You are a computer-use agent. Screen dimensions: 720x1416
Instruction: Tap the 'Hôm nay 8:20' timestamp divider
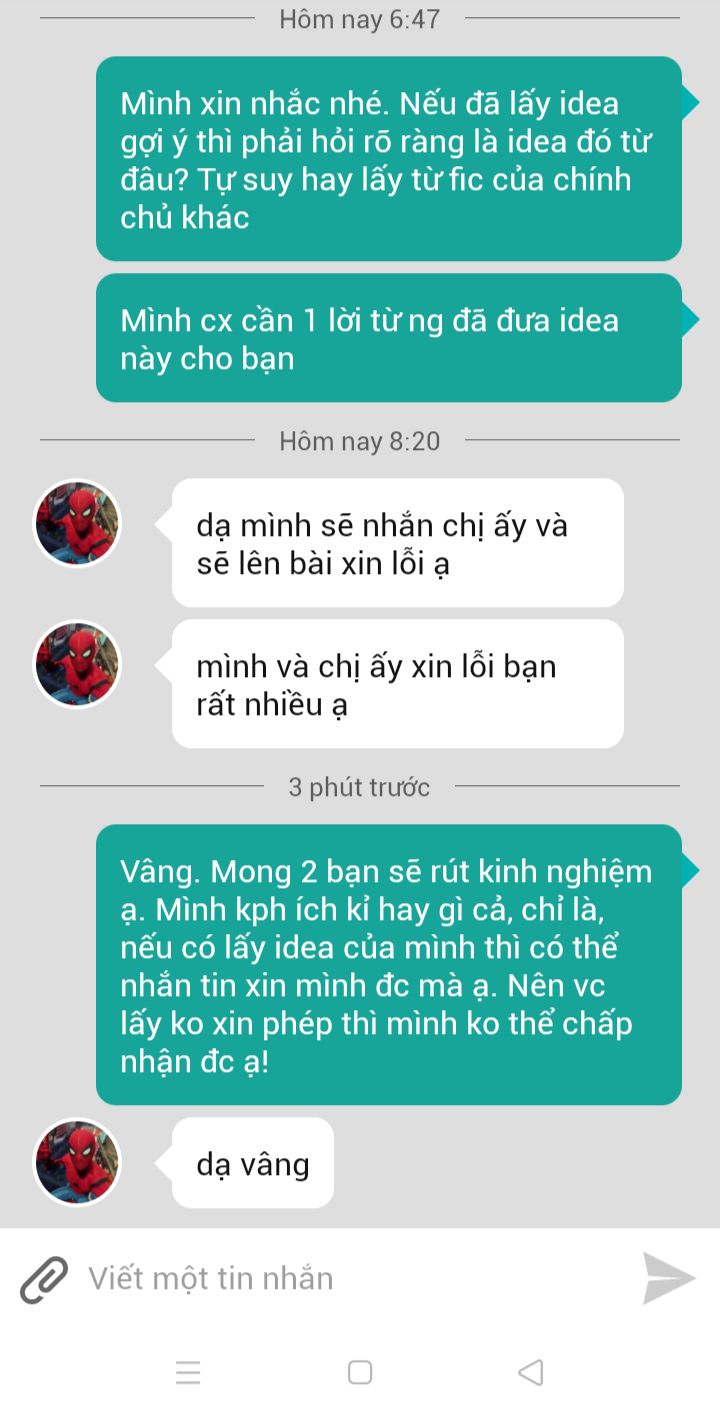(360, 441)
